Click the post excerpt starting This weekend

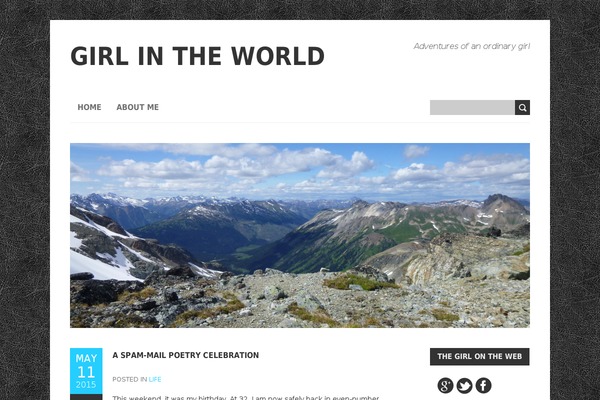click(246, 398)
